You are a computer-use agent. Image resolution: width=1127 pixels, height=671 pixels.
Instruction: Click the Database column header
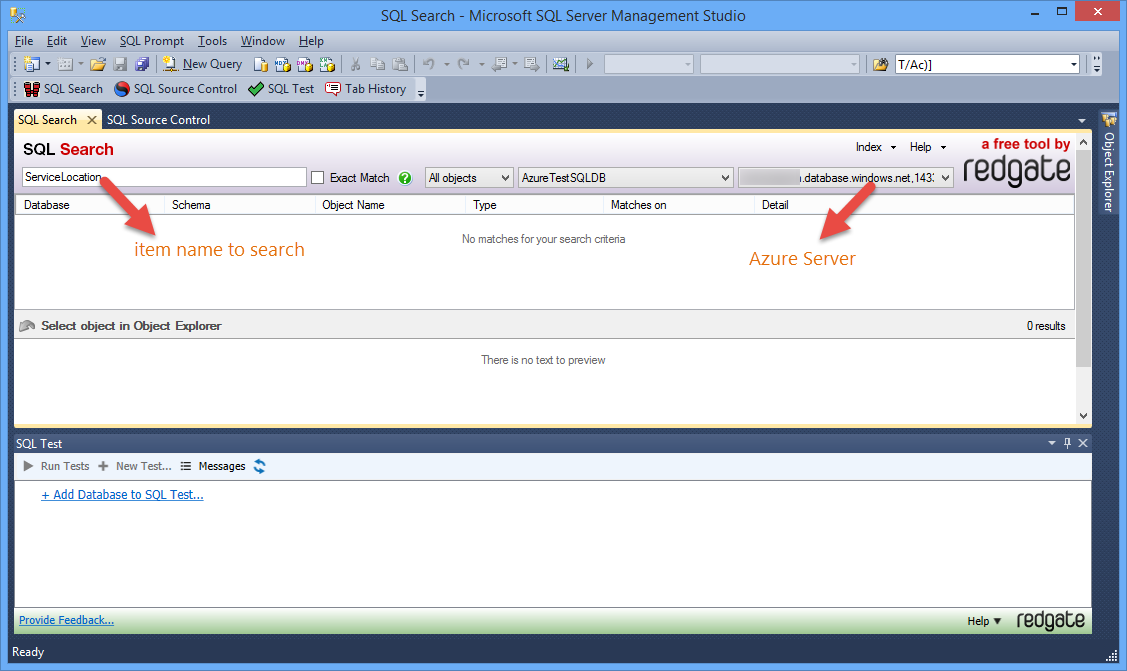pos(90,205)
